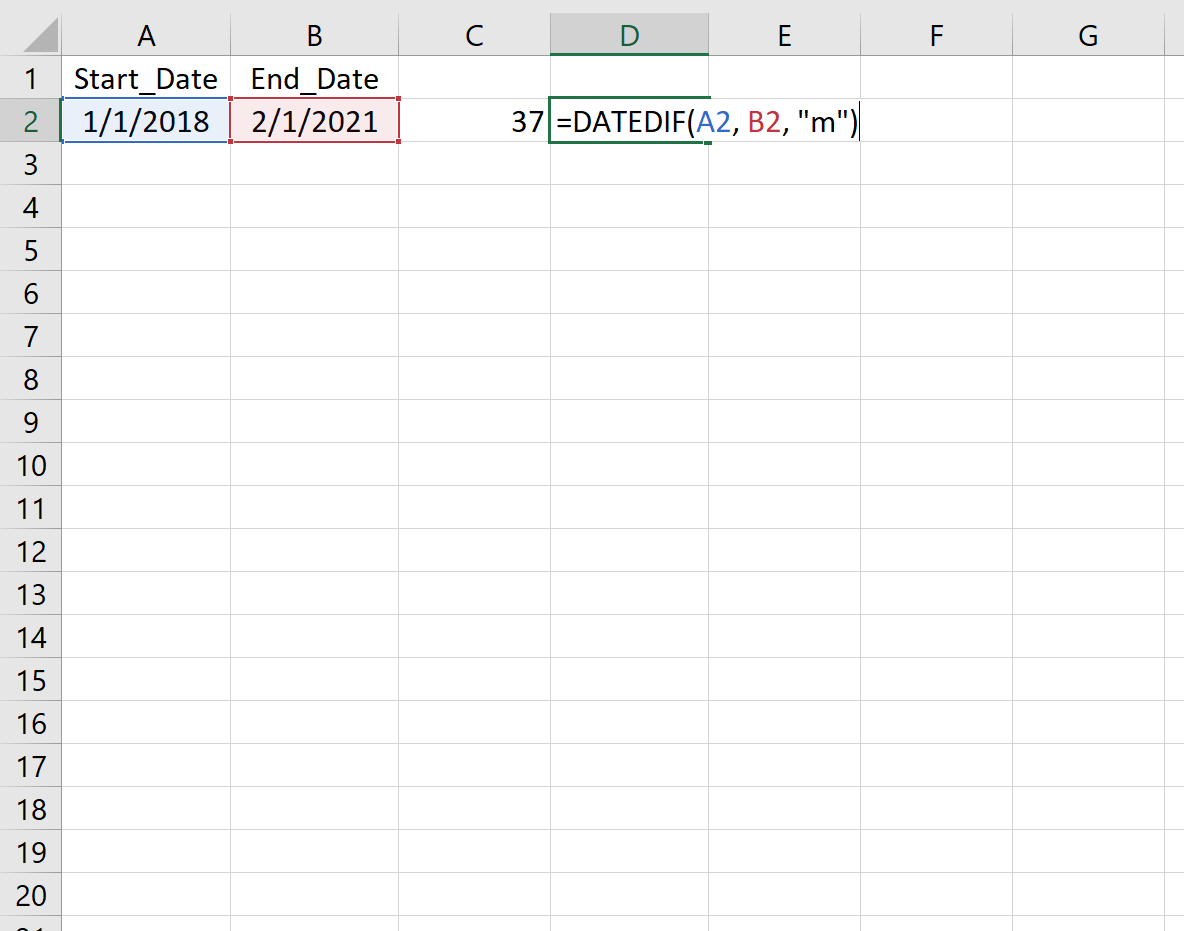Select column A header
Screen dimensions: 1184x931
(146, 34)
